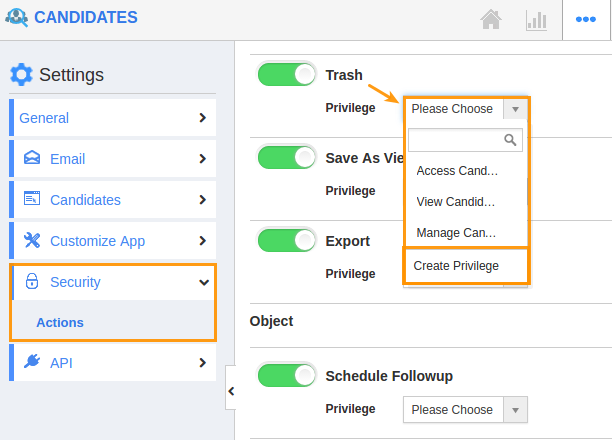Open the Actions submenu under Security

[x=60, y=322]
